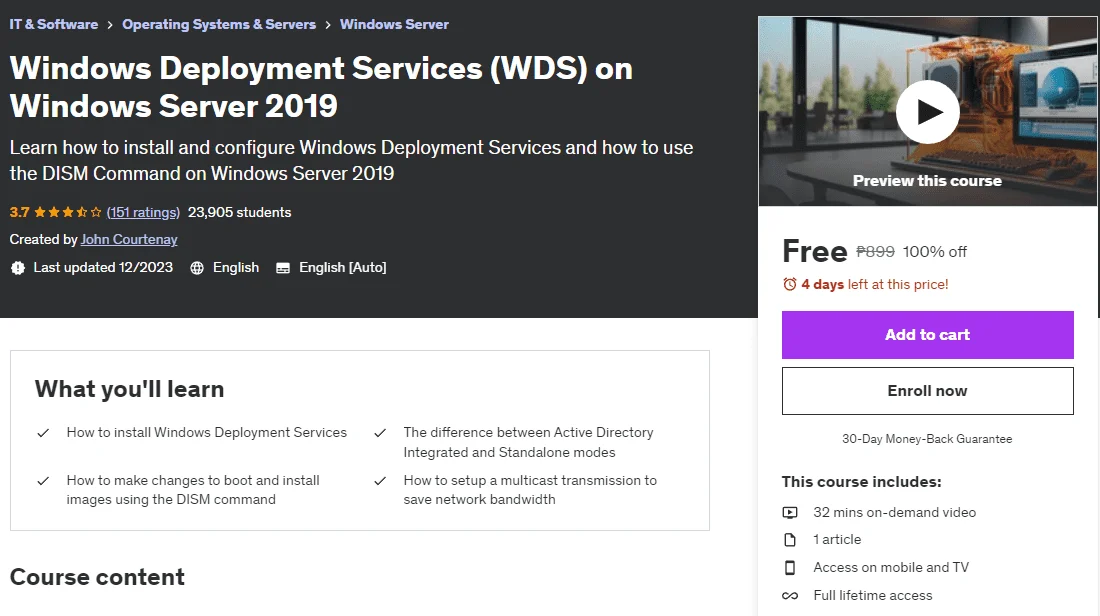Click the article document icon
The height and width of the screenshot is (616, 1100).
pos(790,540)
